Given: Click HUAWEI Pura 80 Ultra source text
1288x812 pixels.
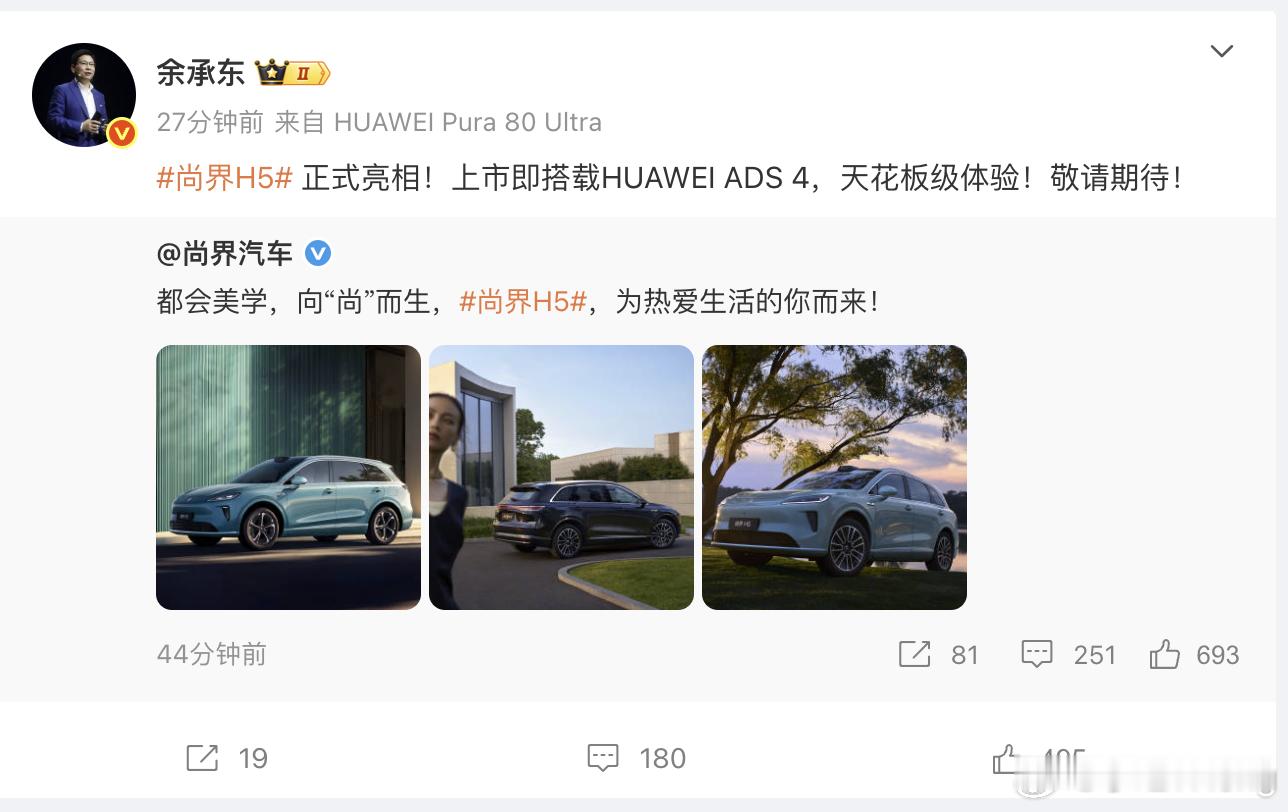Looking at the screenshot, I should (x=467, y=122).
